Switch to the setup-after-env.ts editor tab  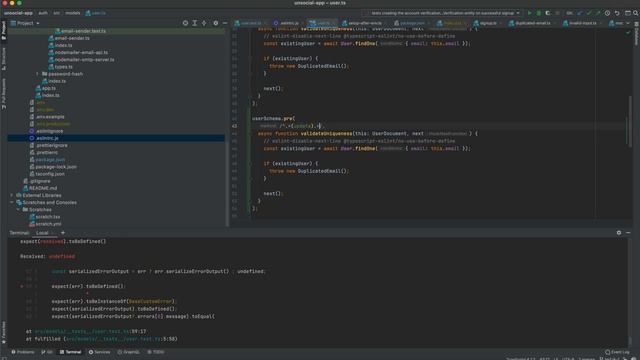362,23
